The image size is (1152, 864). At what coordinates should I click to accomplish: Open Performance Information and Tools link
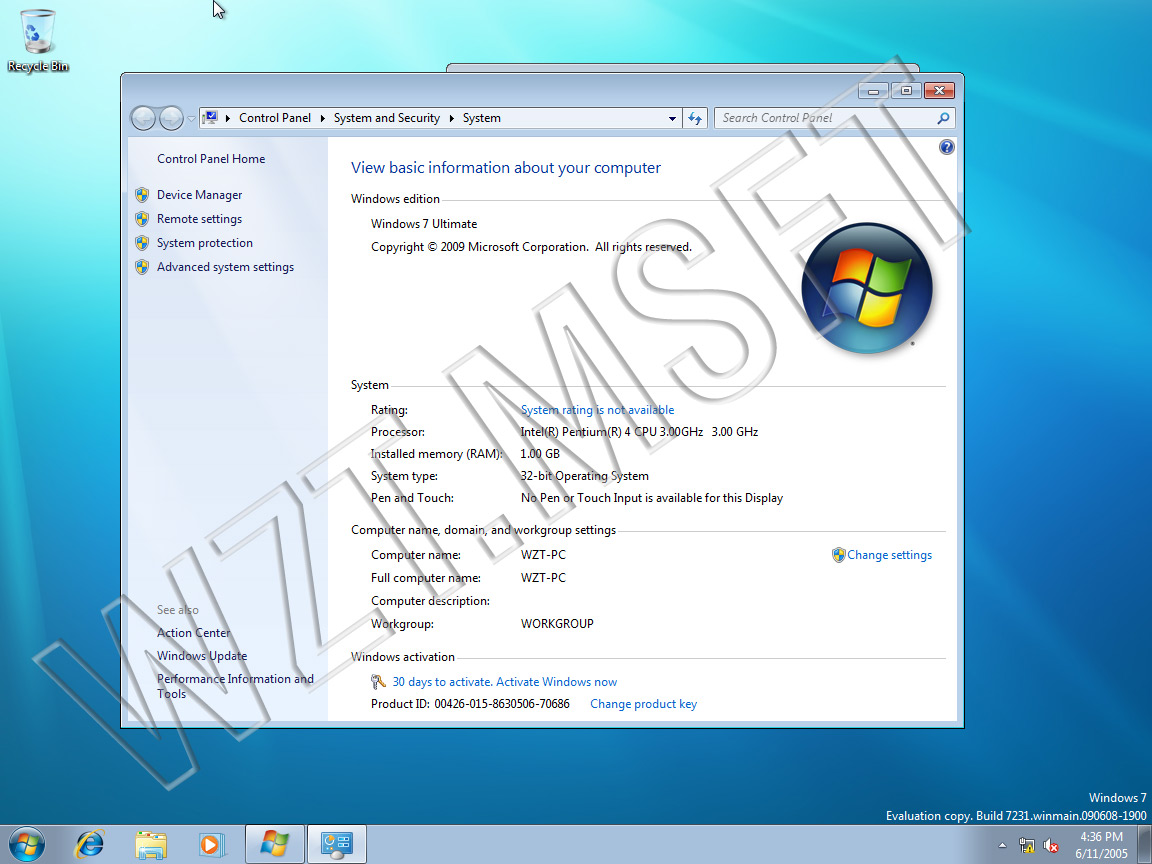coord(235,686)
